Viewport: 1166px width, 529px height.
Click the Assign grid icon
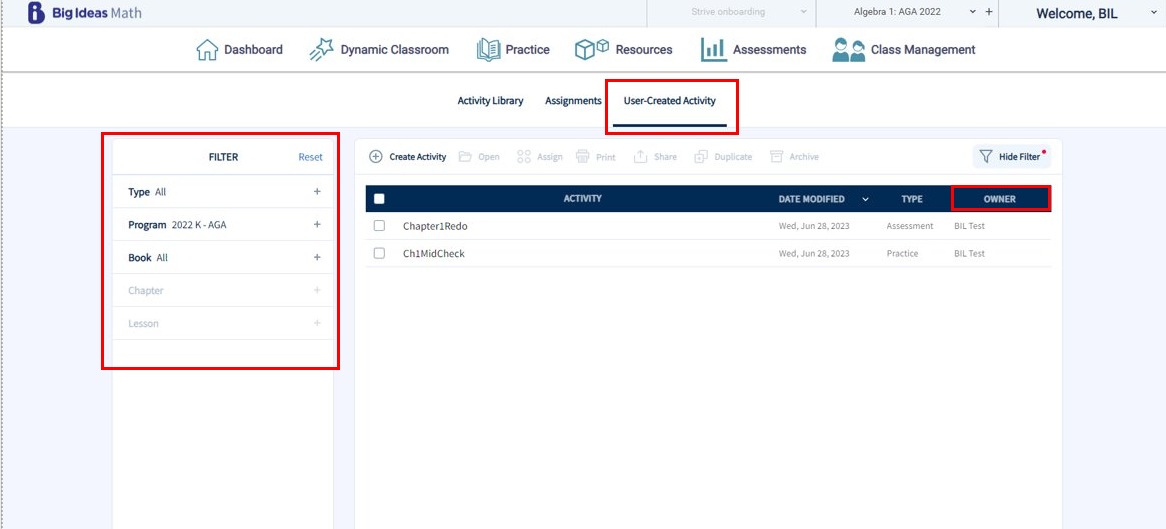[x=524, y=157]
